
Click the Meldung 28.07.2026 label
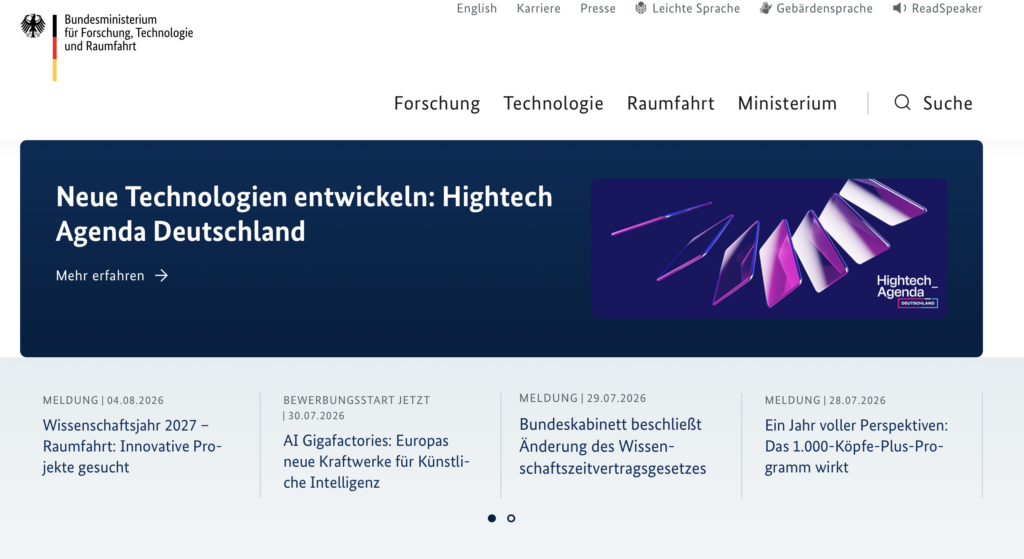point(825,400)
